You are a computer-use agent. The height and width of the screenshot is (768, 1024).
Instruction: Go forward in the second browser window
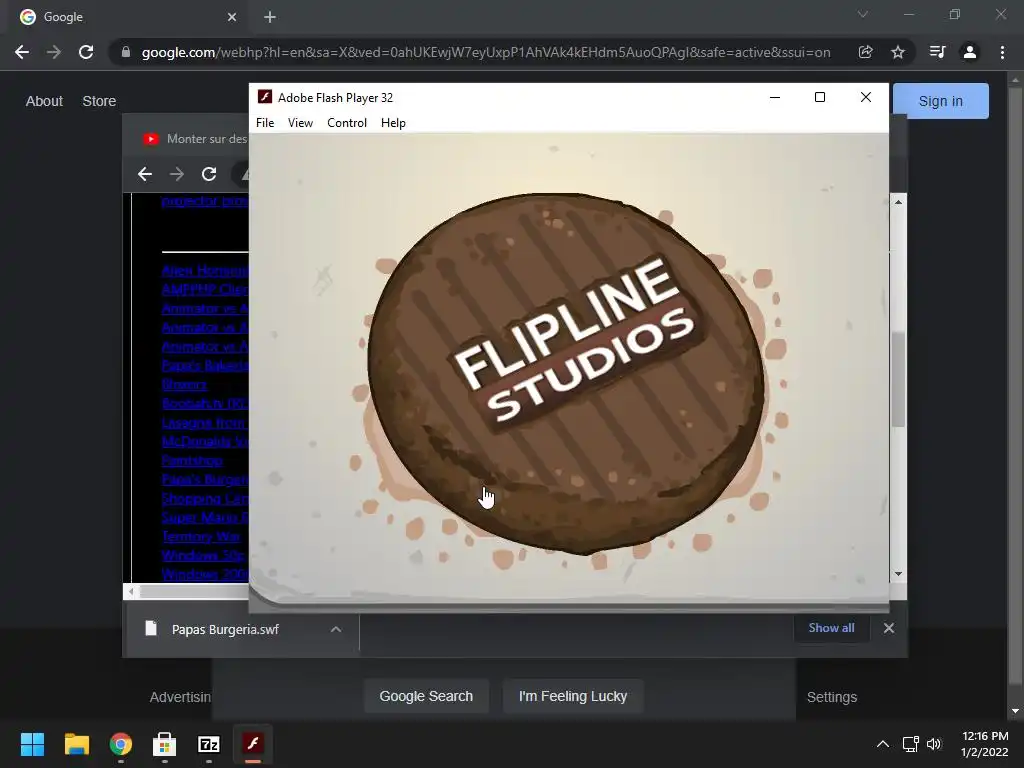point(176,174)
